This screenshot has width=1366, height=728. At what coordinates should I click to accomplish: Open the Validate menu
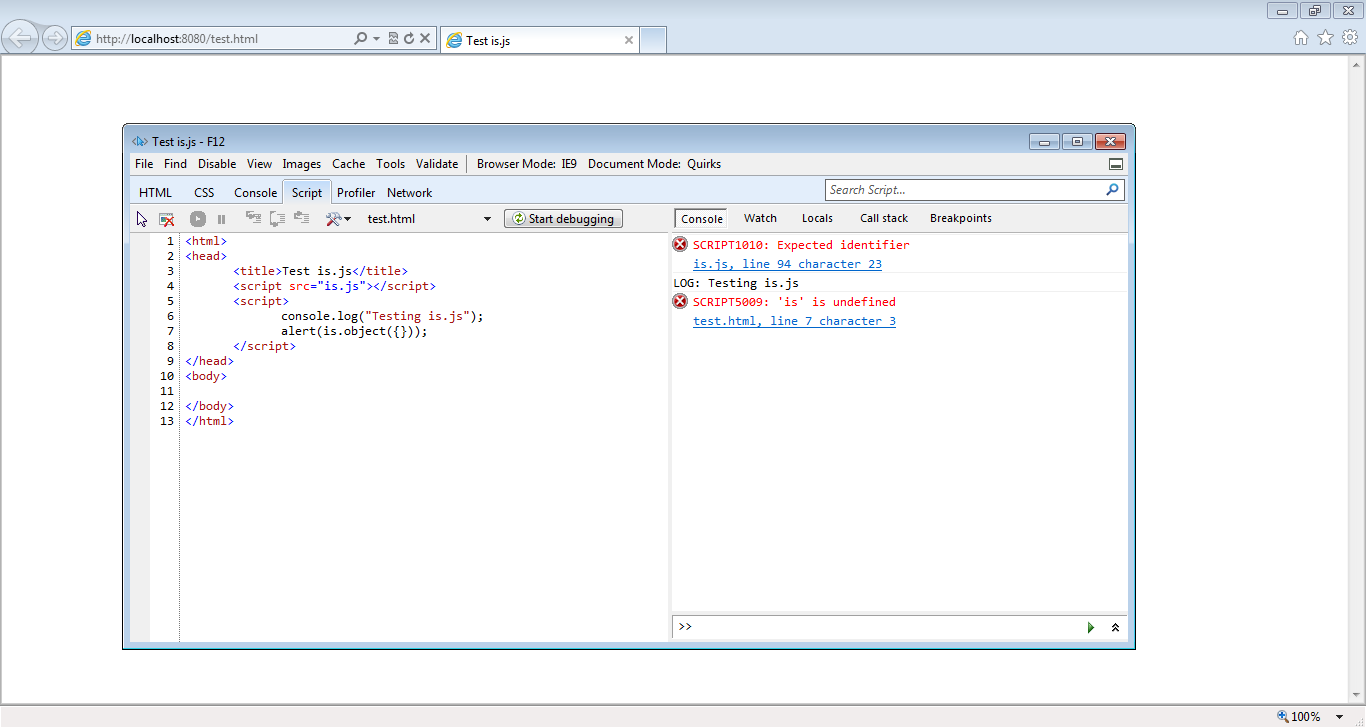(437, 164)
